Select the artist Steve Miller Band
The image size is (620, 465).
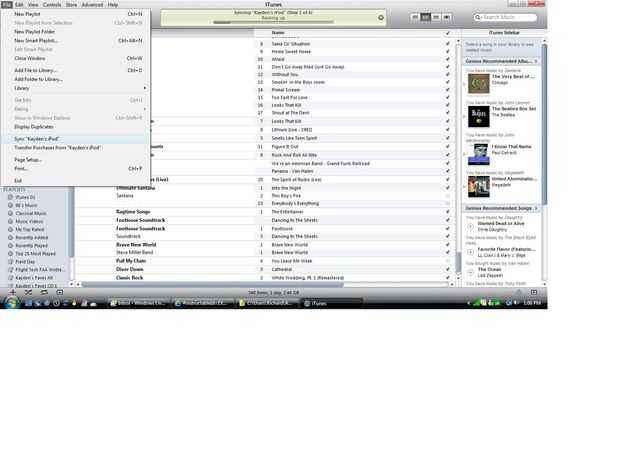tap(134, 252)
